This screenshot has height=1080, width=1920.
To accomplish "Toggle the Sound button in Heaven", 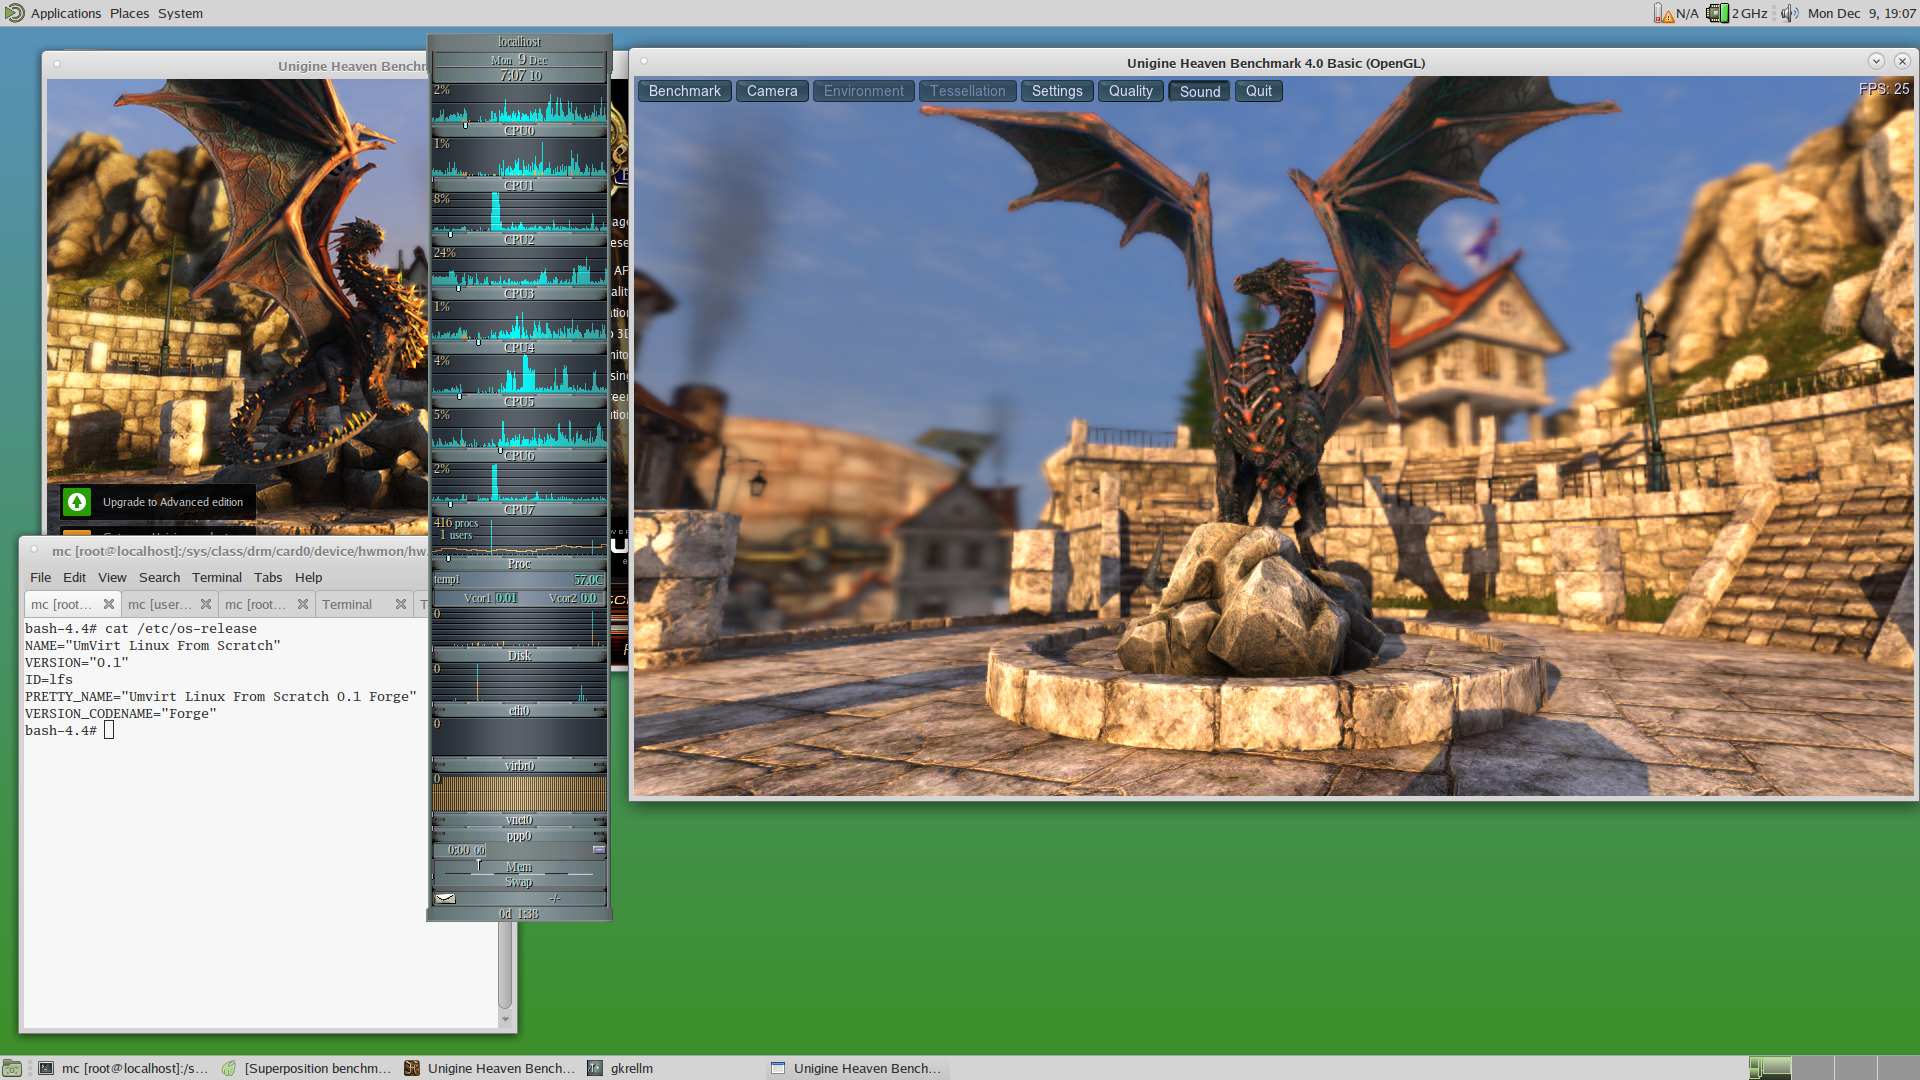I will point(1199,91).
